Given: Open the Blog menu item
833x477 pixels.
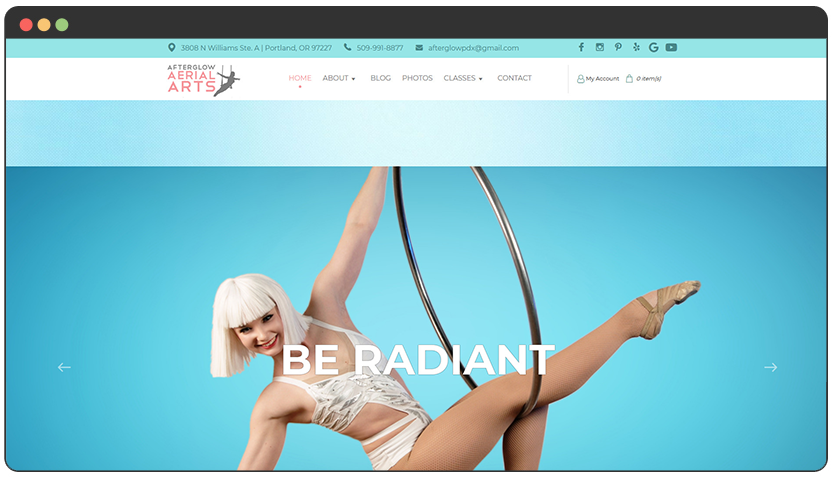Looking at the screenshot, I should pyautogui.click(x=380, y=78).
